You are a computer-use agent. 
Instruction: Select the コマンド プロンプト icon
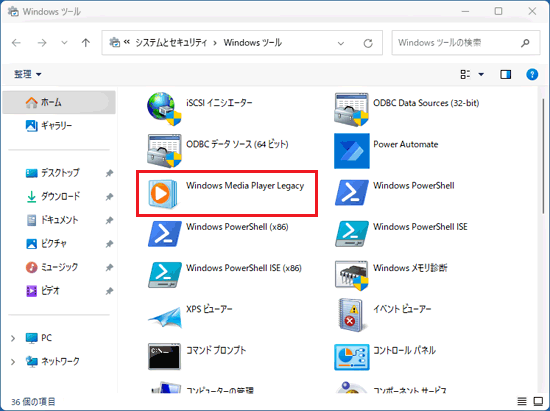pos(164,357)
